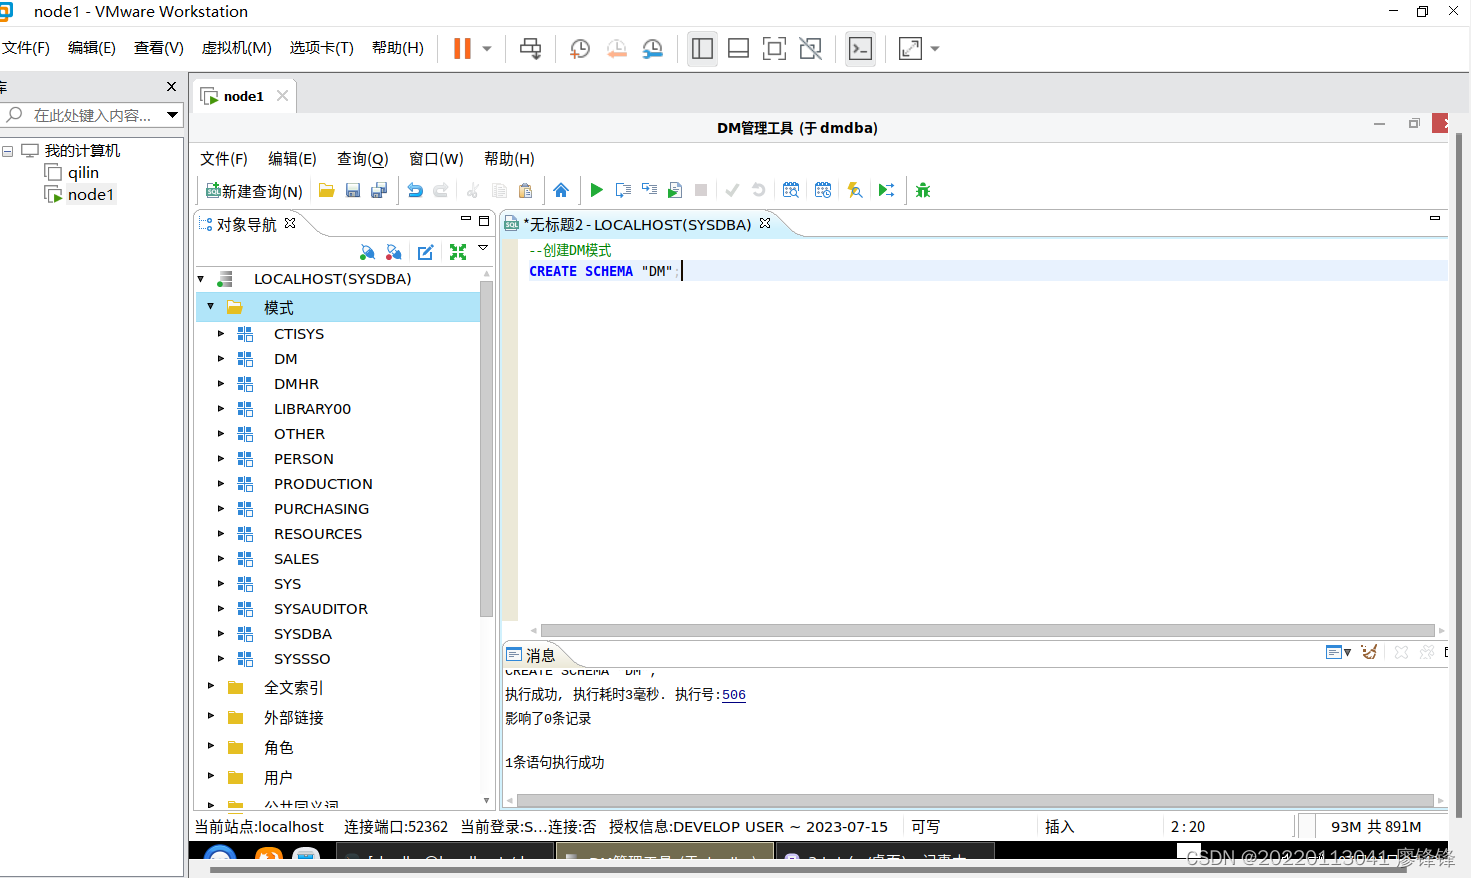
Task: Click the disconnect icon in object navigator
Action: point(394,252)
